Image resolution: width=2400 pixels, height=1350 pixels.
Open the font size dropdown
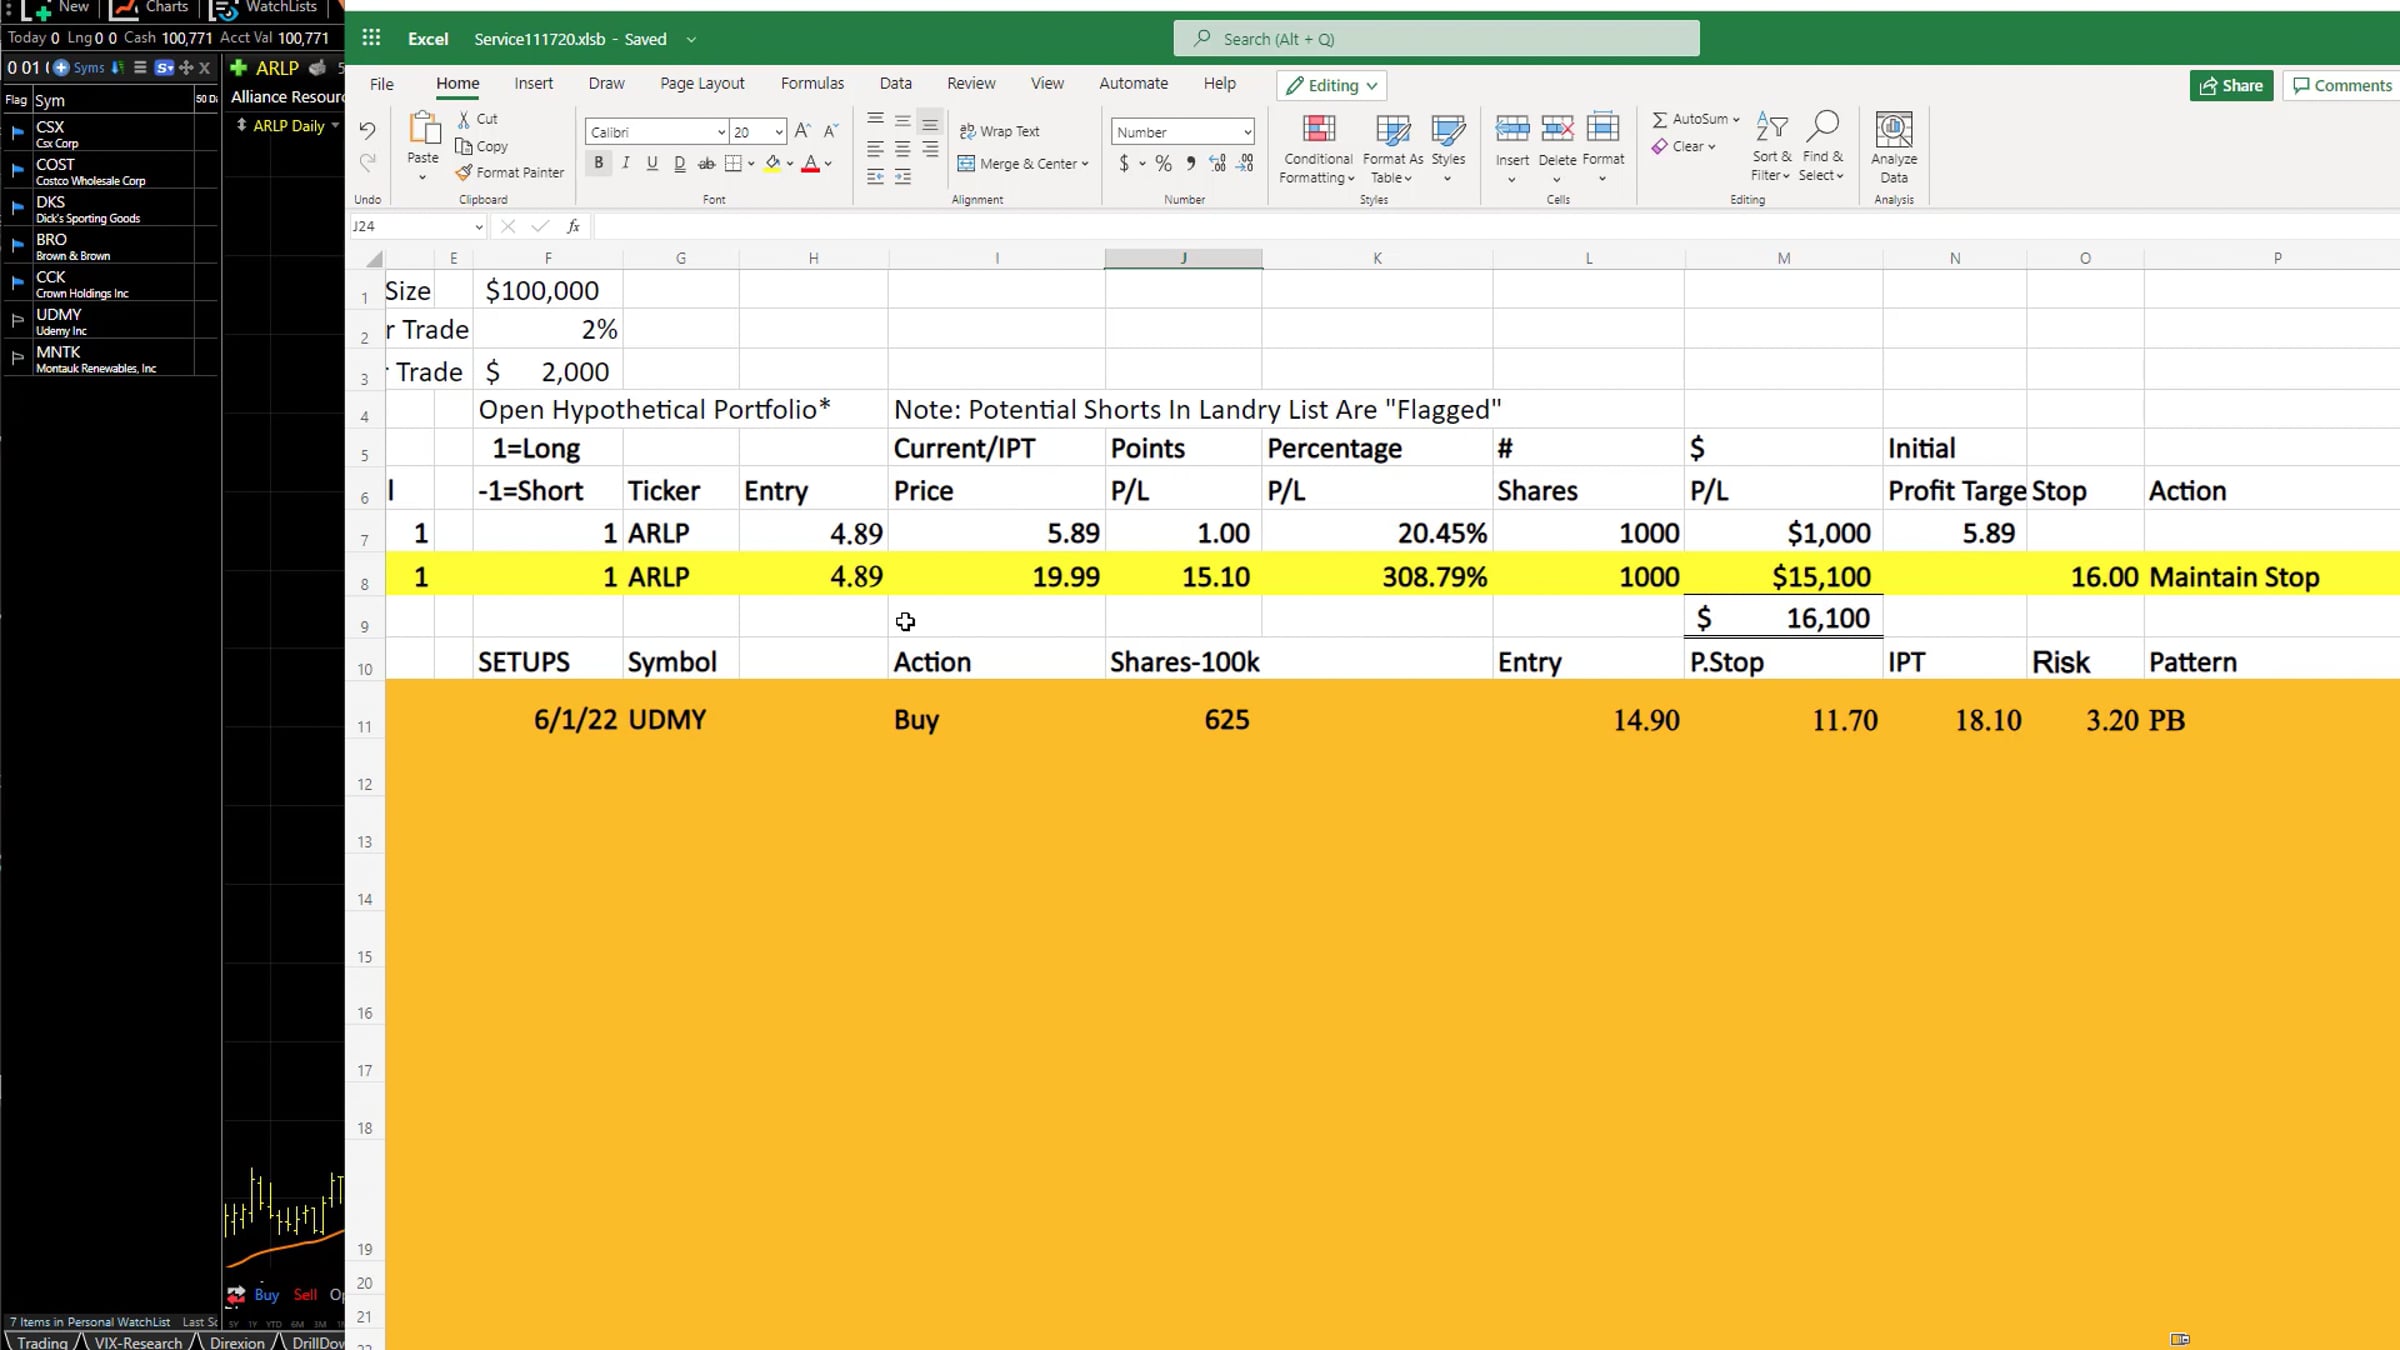[x=778, y=132]
